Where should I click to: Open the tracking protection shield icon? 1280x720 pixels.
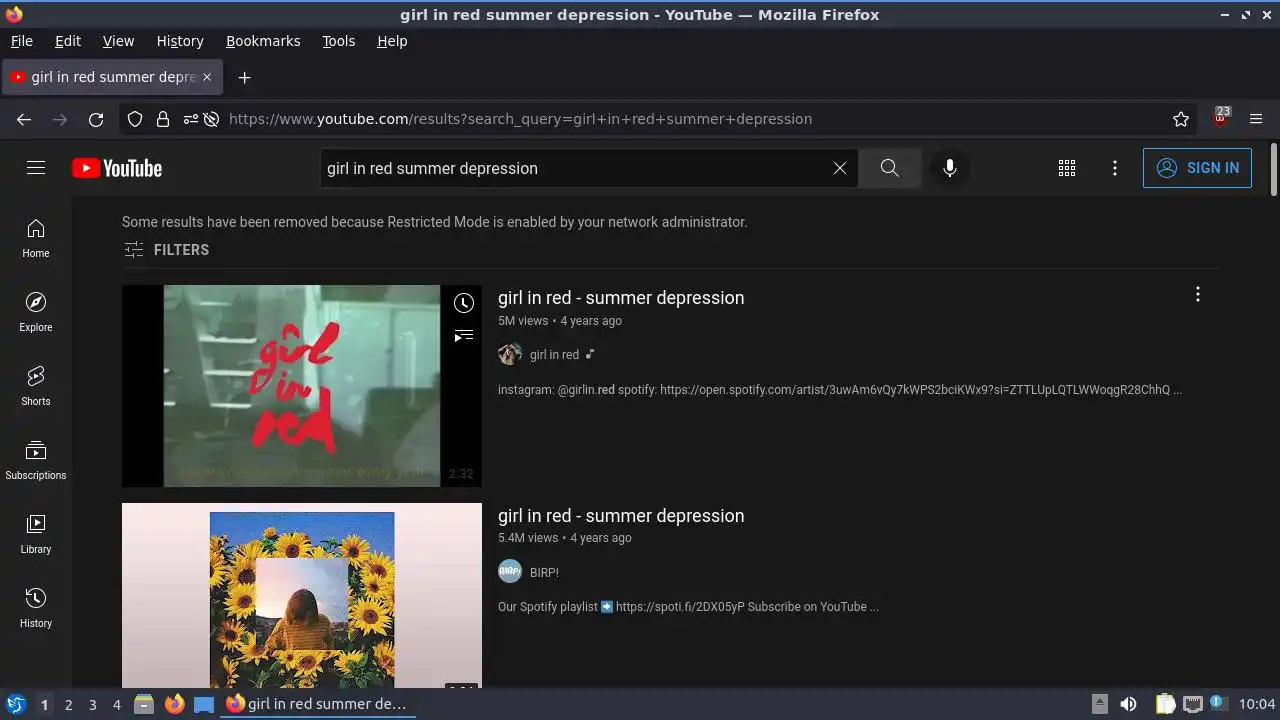click(x=135, y=119)
